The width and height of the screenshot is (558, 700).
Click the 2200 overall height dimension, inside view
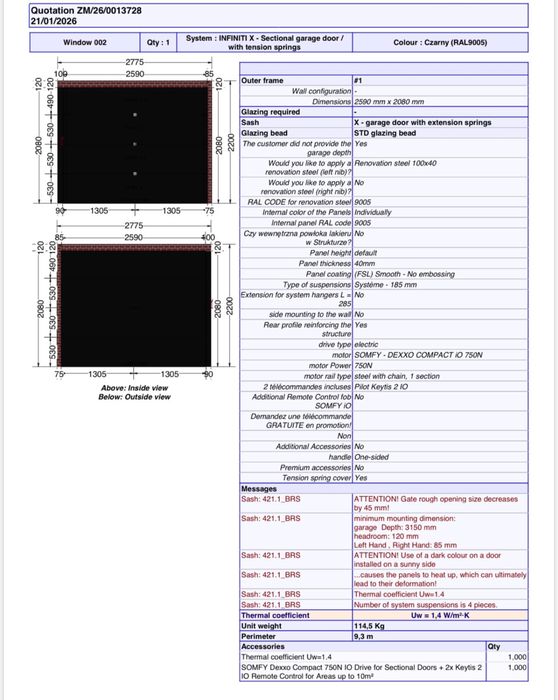(231, 142)
